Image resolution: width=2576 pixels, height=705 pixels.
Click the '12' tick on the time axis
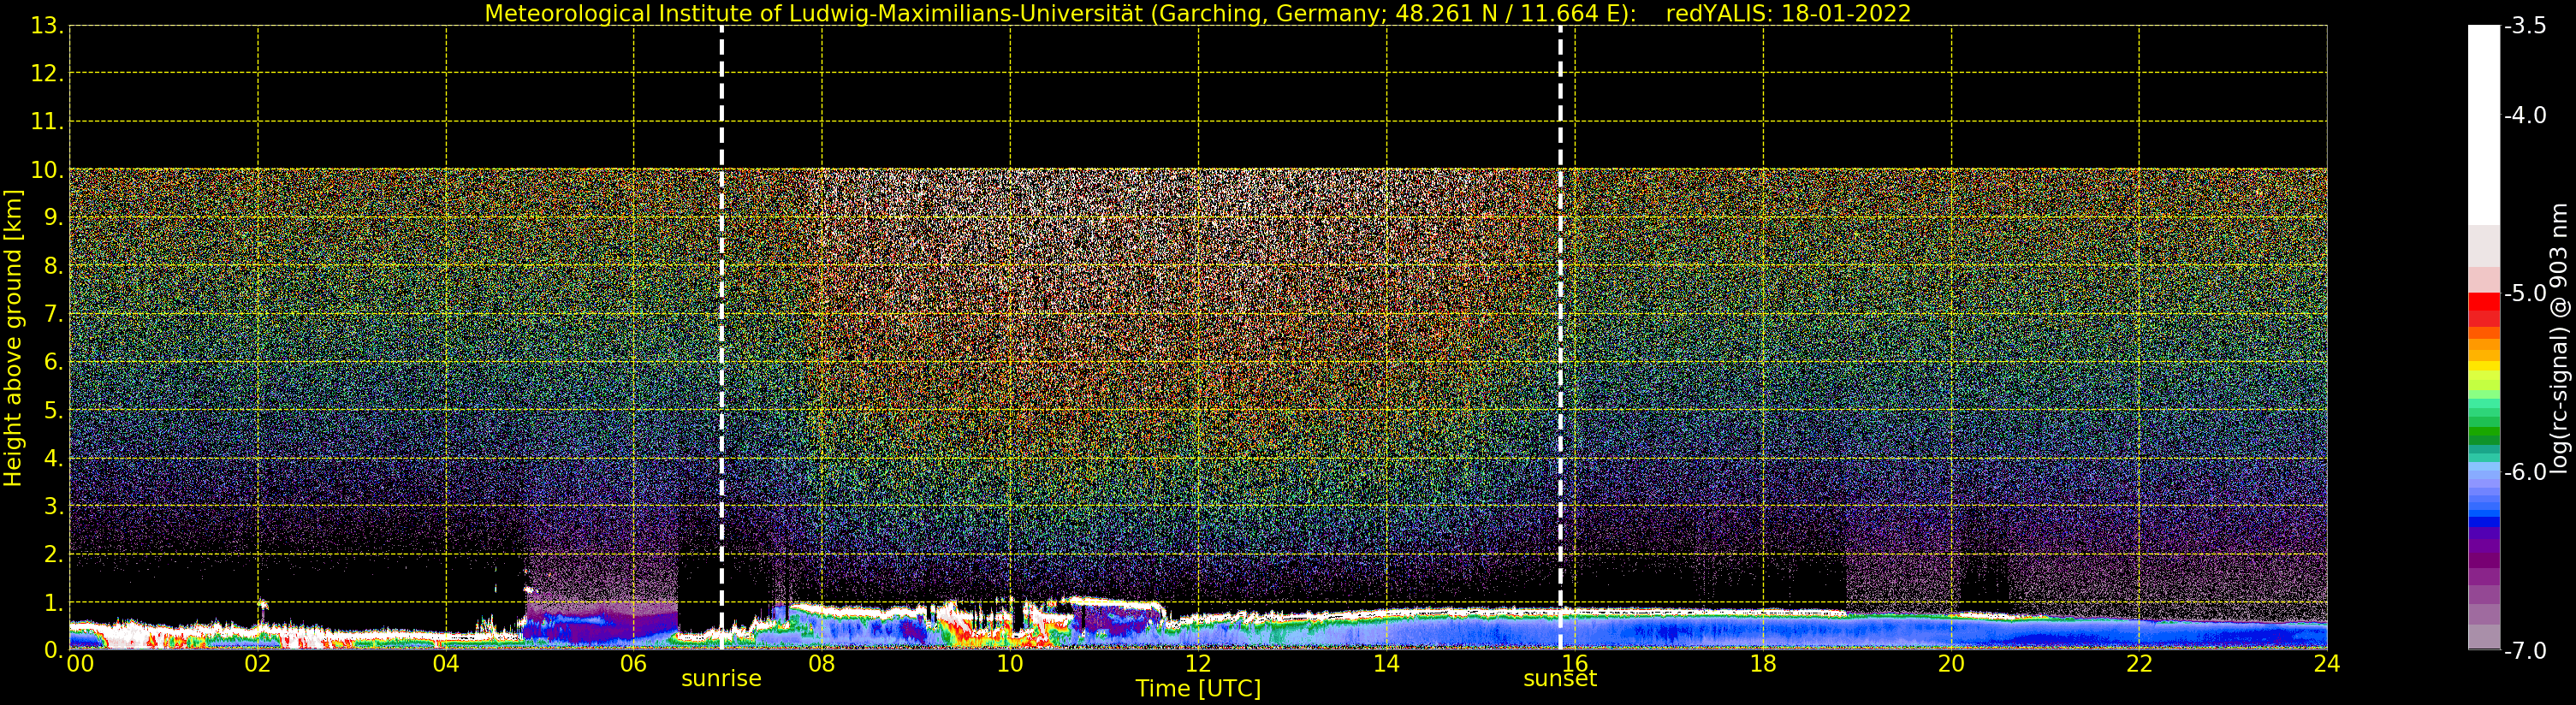pyautogui.click(x=1198, y=663)
